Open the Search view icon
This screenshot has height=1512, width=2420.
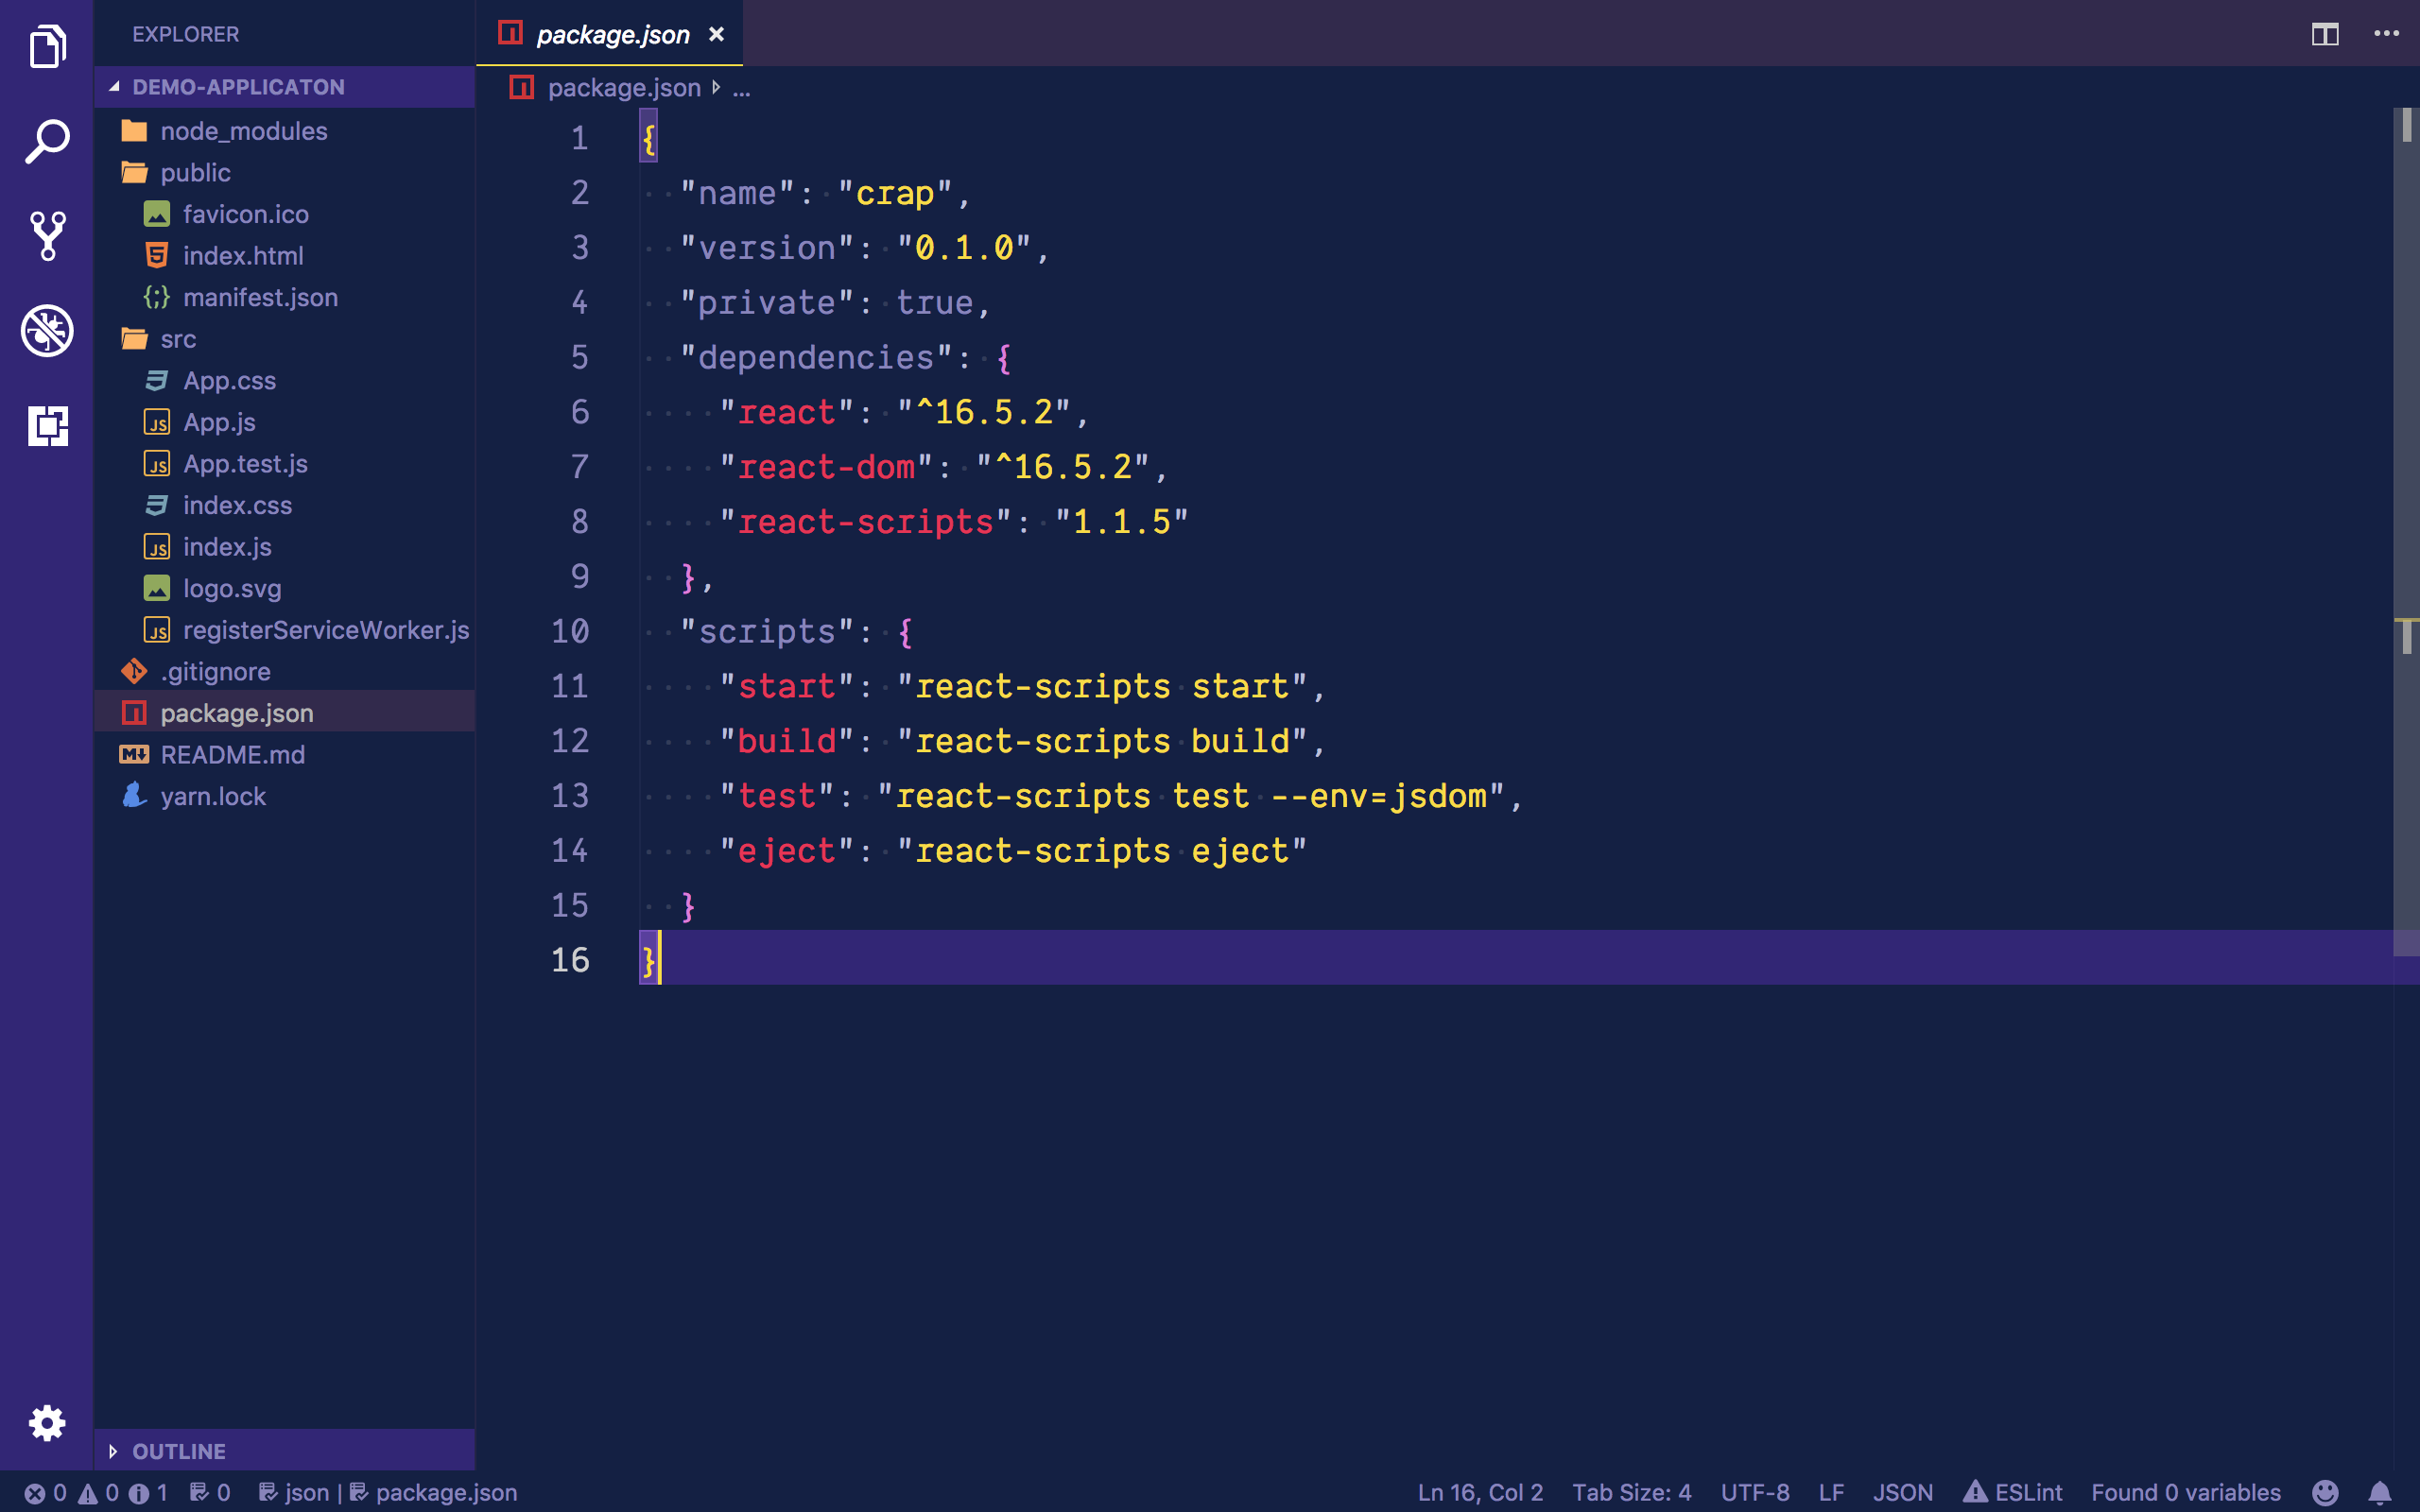coord(47,141)
